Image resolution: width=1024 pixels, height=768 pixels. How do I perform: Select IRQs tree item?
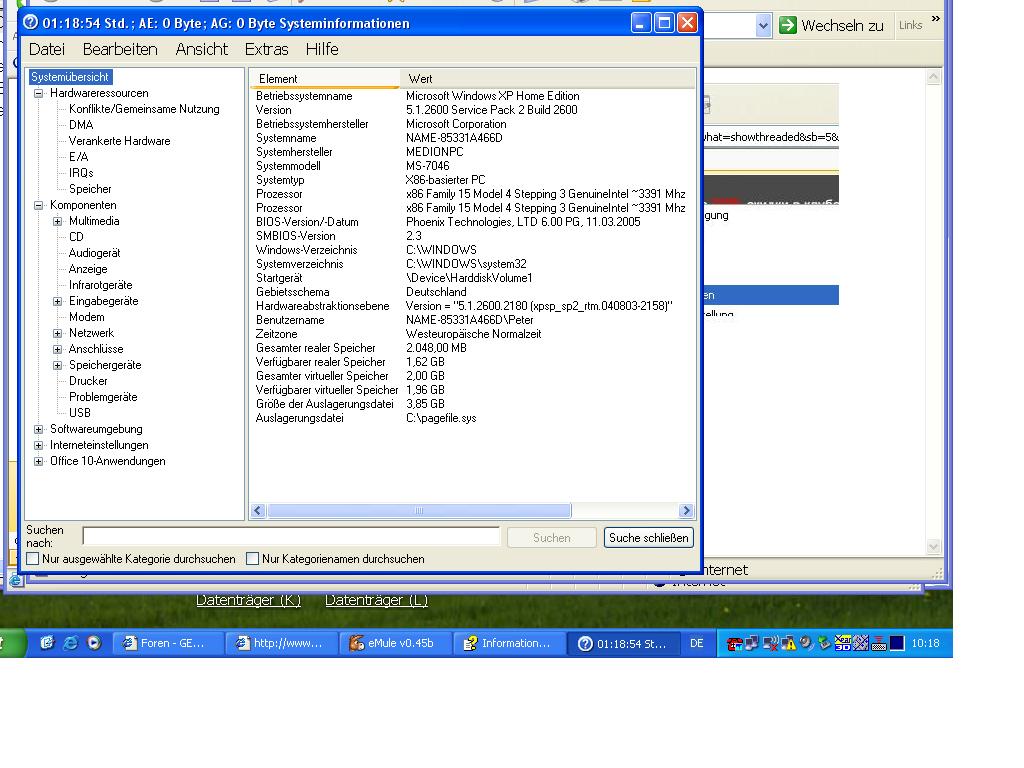(x=81, y=173)
